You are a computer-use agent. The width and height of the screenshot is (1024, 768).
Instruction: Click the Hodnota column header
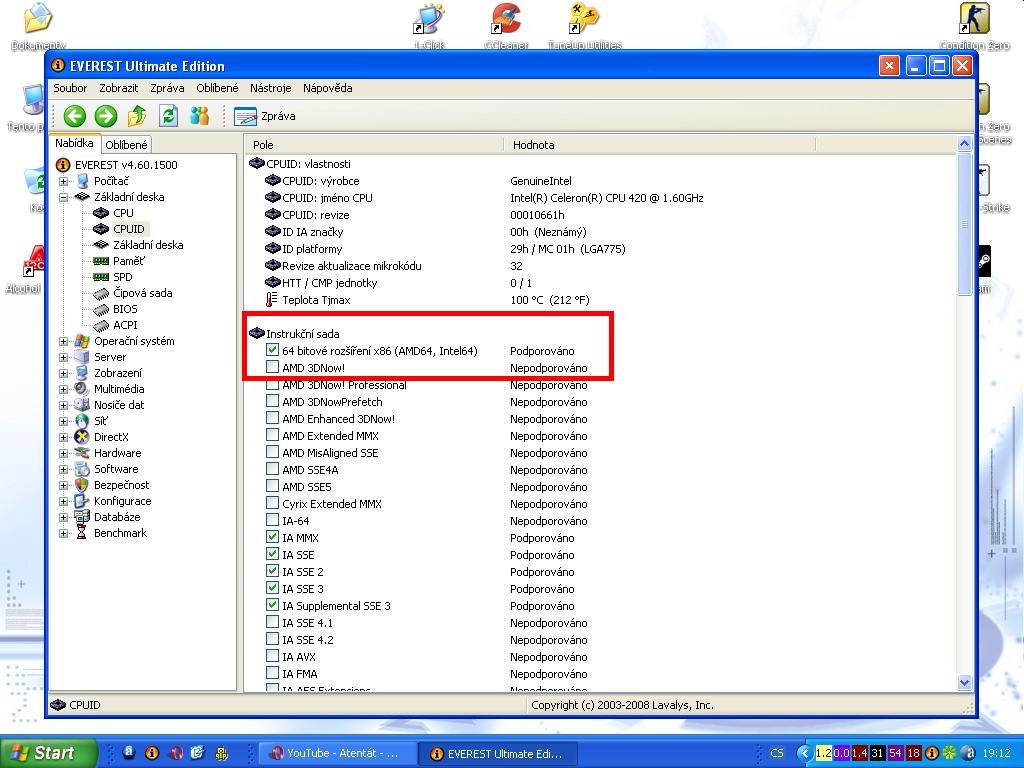point(533,145)
